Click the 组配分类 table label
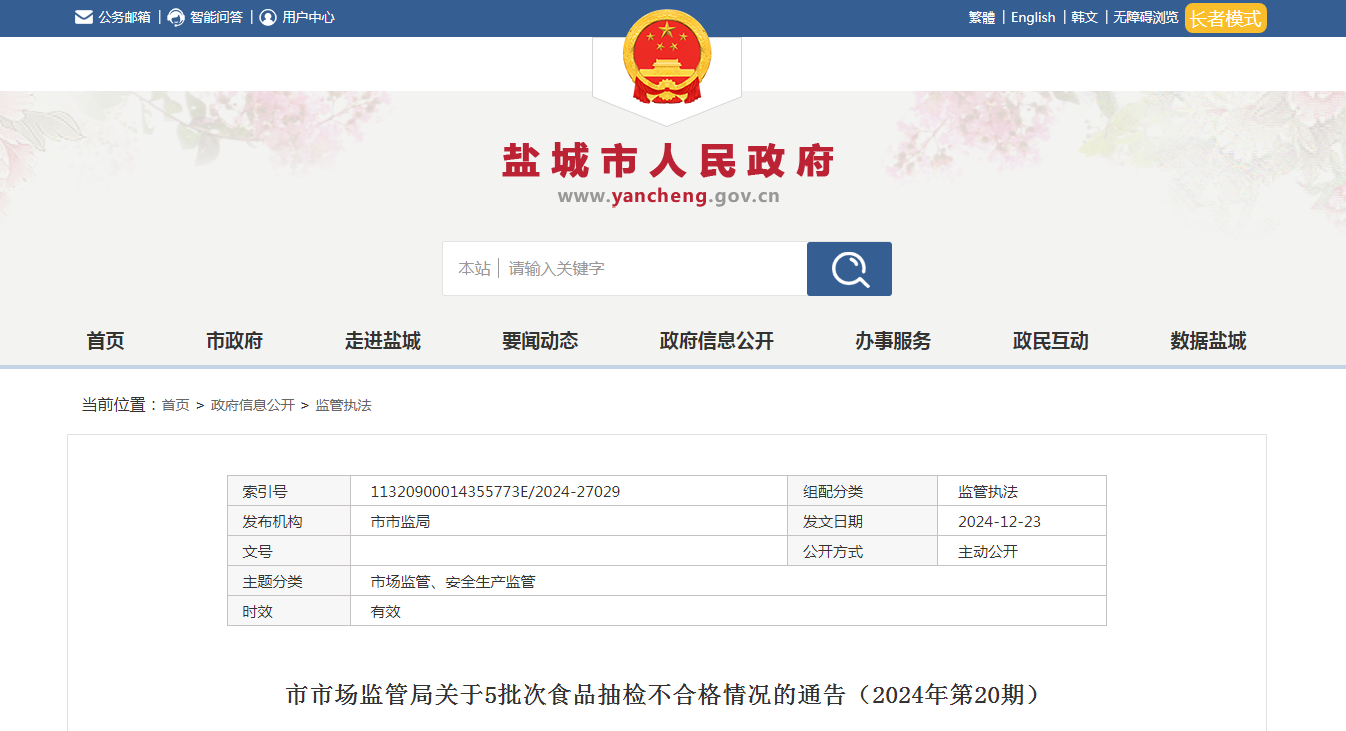Screen dimensions: 1346x731 point(833,492)
